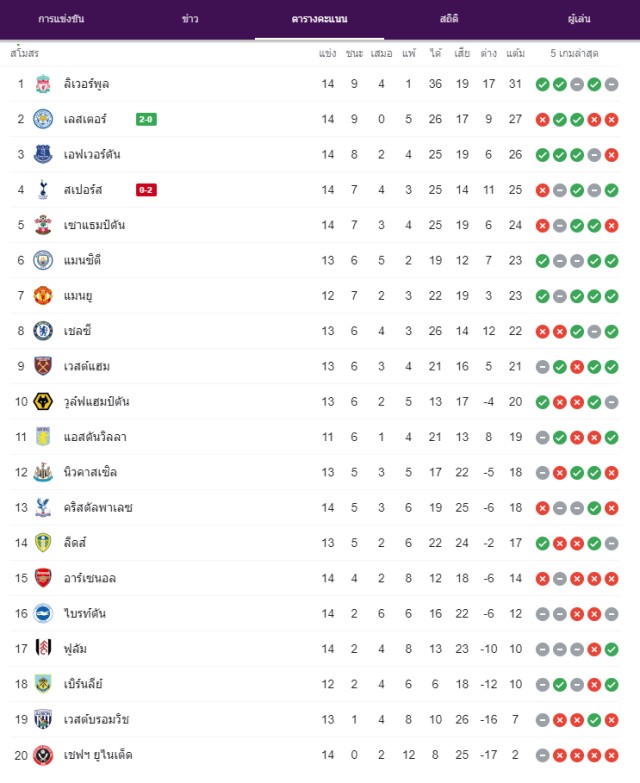Open the สถิติ tab
Viewport: 640px width, 783px height.
(449, 19)
